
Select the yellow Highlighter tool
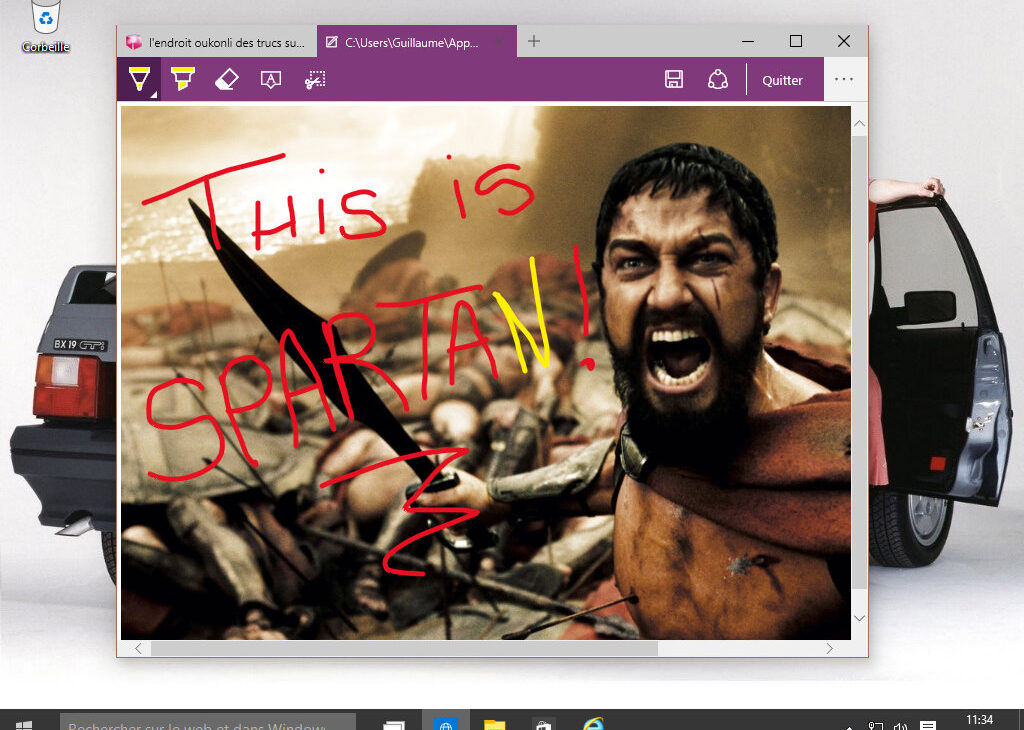(x=182, y=79)
